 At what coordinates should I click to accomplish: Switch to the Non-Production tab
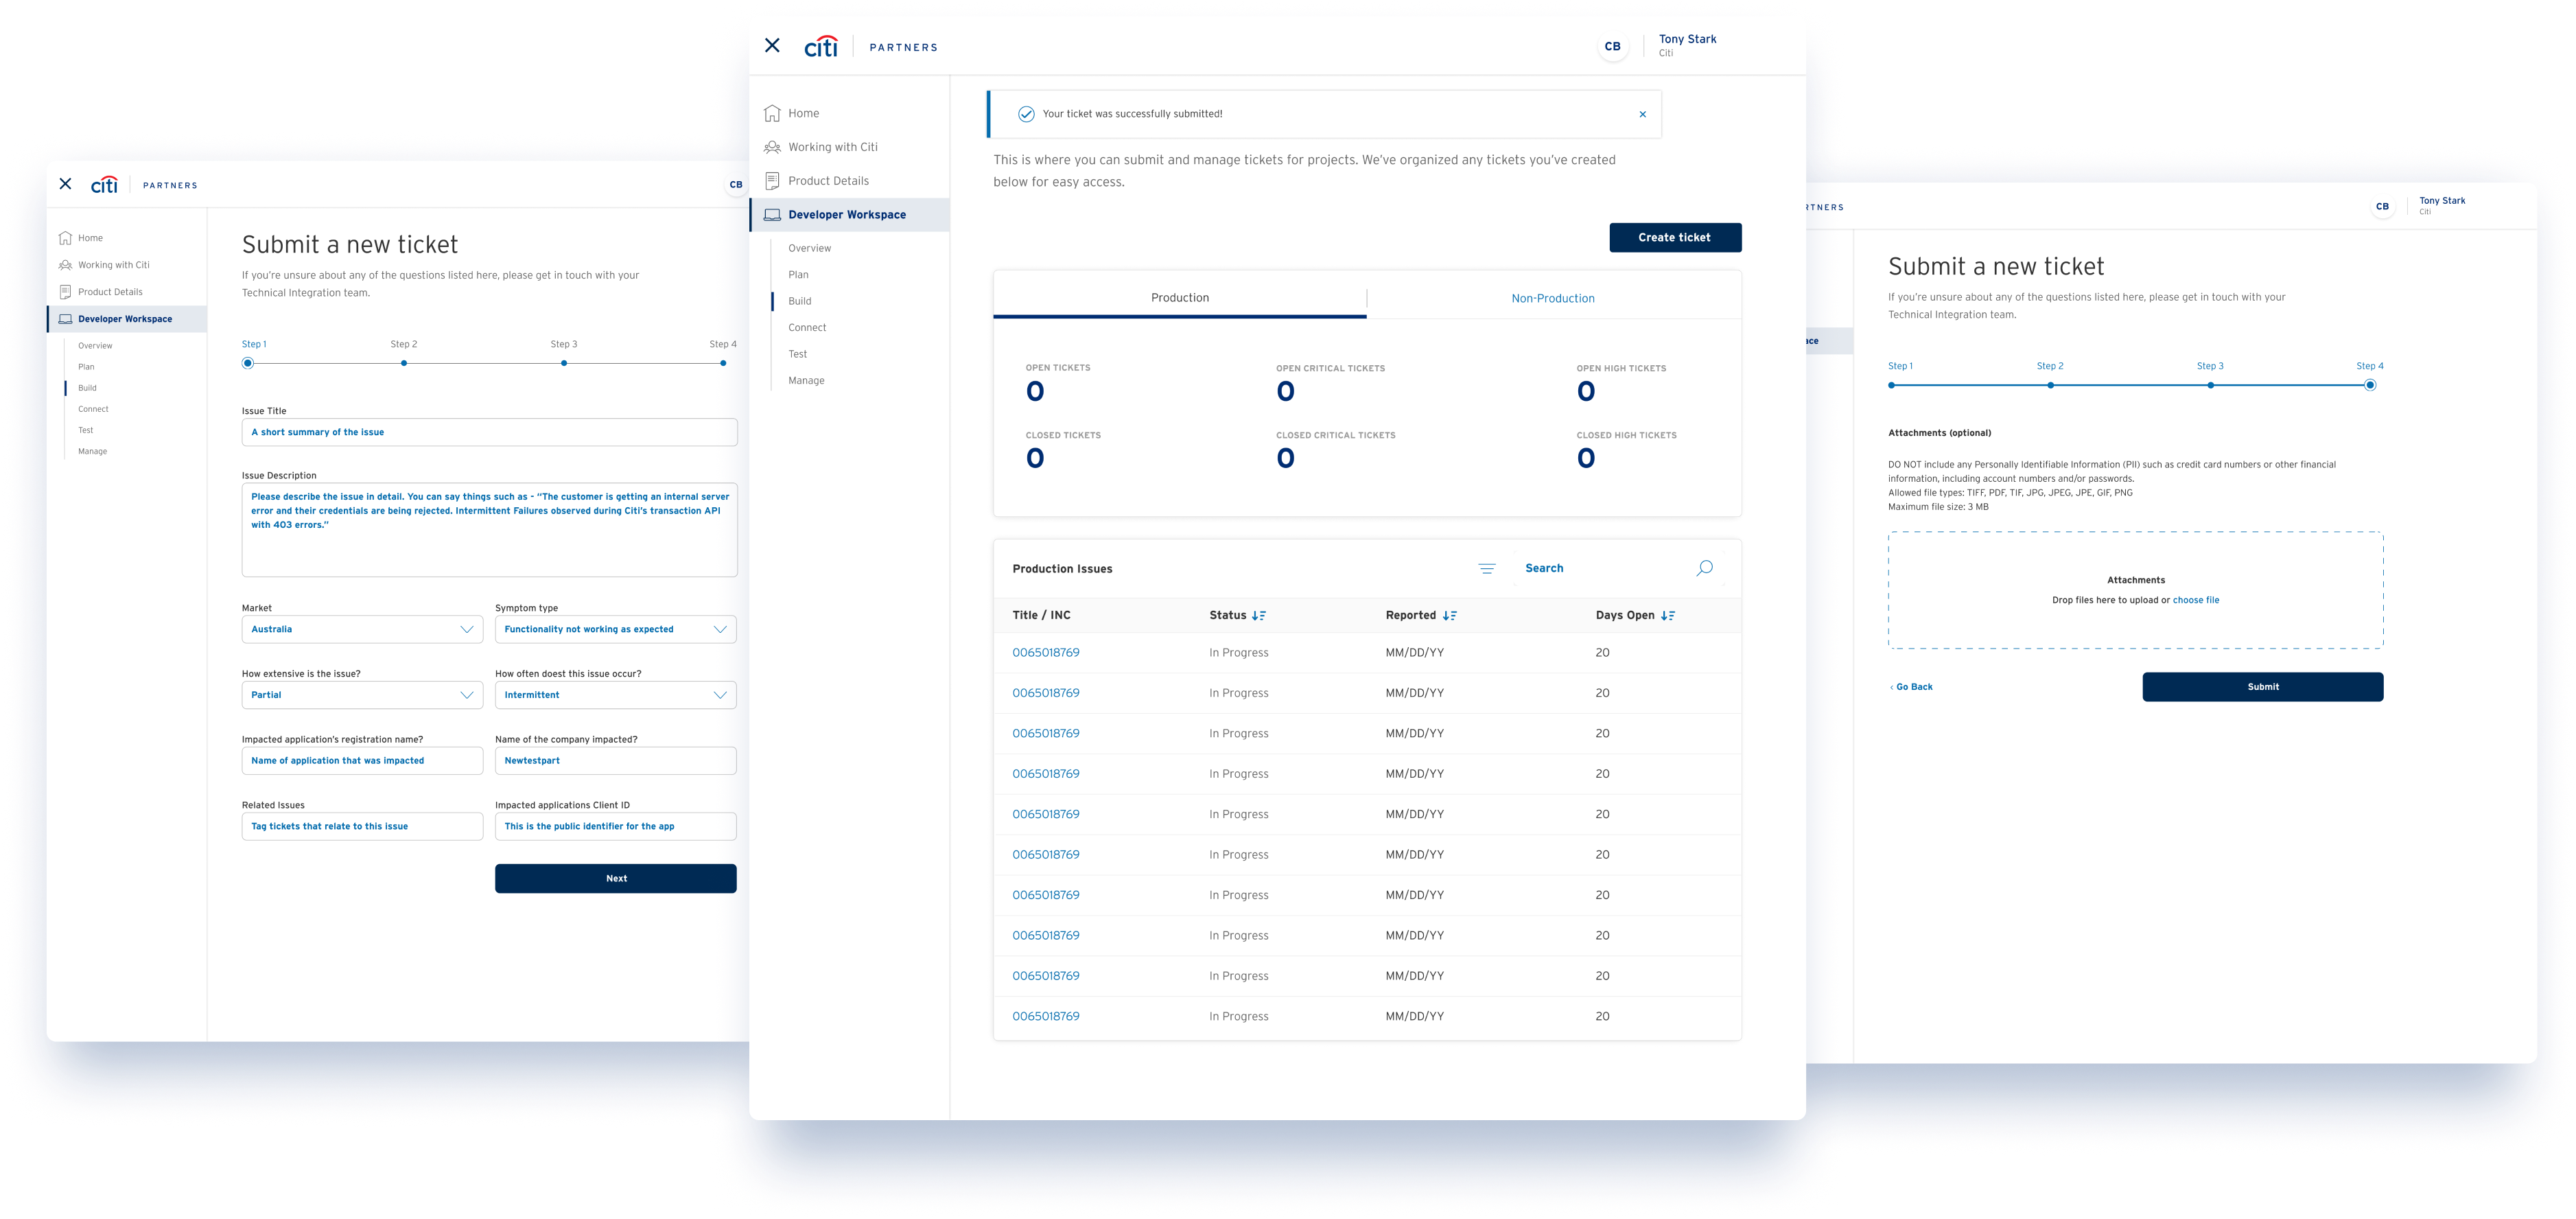point(1553,298)
